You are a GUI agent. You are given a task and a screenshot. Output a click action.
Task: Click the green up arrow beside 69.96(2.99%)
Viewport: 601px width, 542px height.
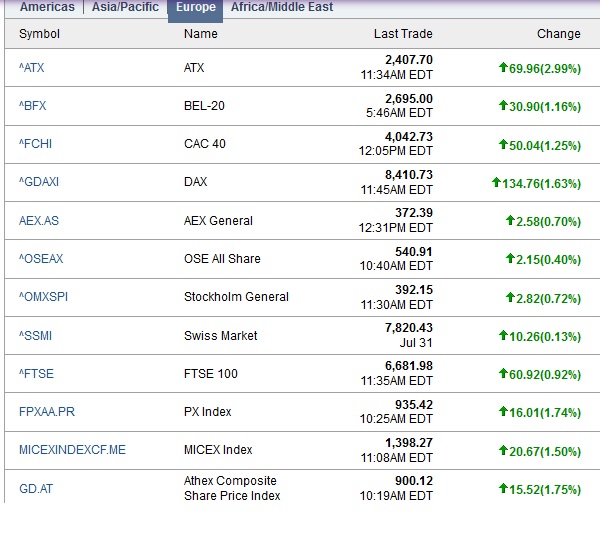click(x=503, y=67)
